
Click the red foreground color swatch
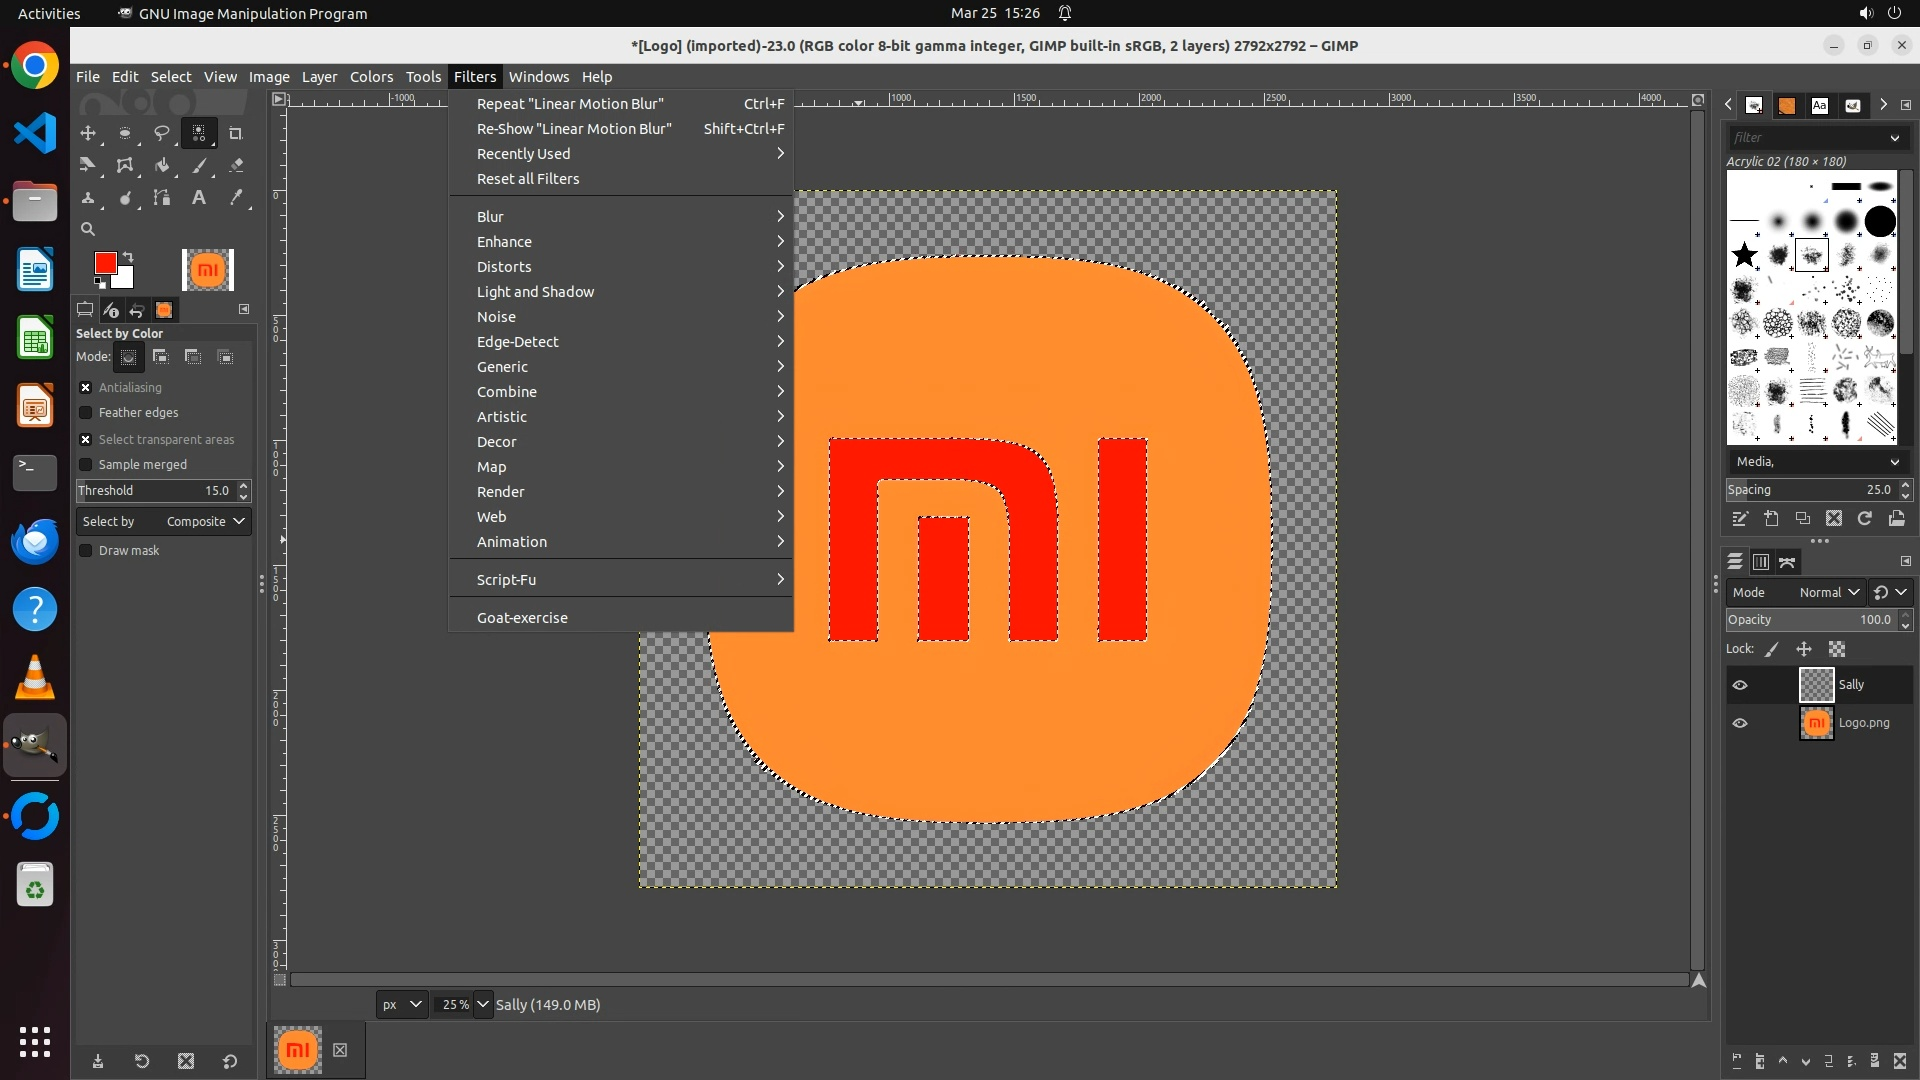click(x=104, y=263)
